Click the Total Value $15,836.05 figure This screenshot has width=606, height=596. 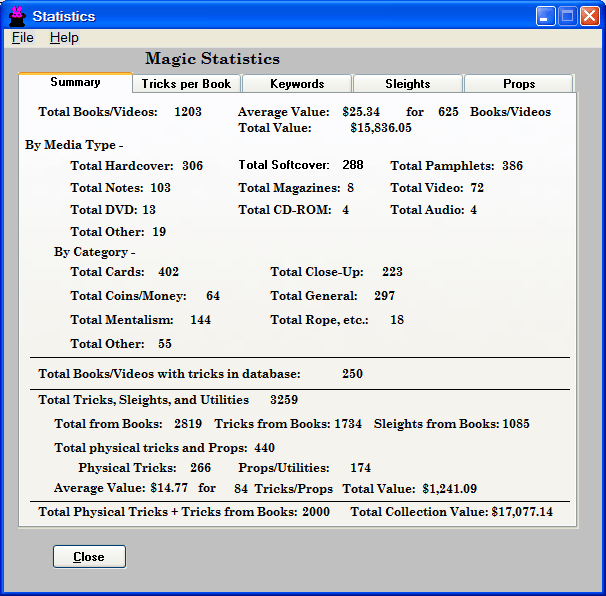click(x=380, y=128)
